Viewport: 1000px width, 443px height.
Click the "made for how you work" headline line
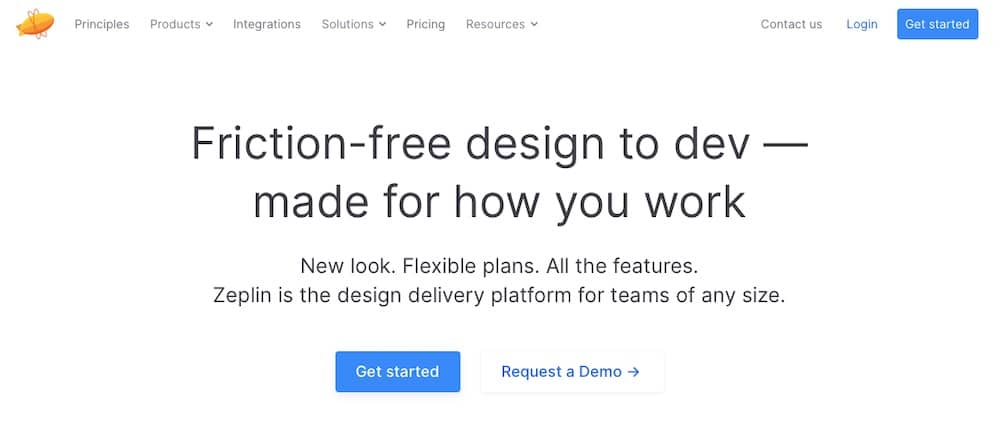(499, 201)
